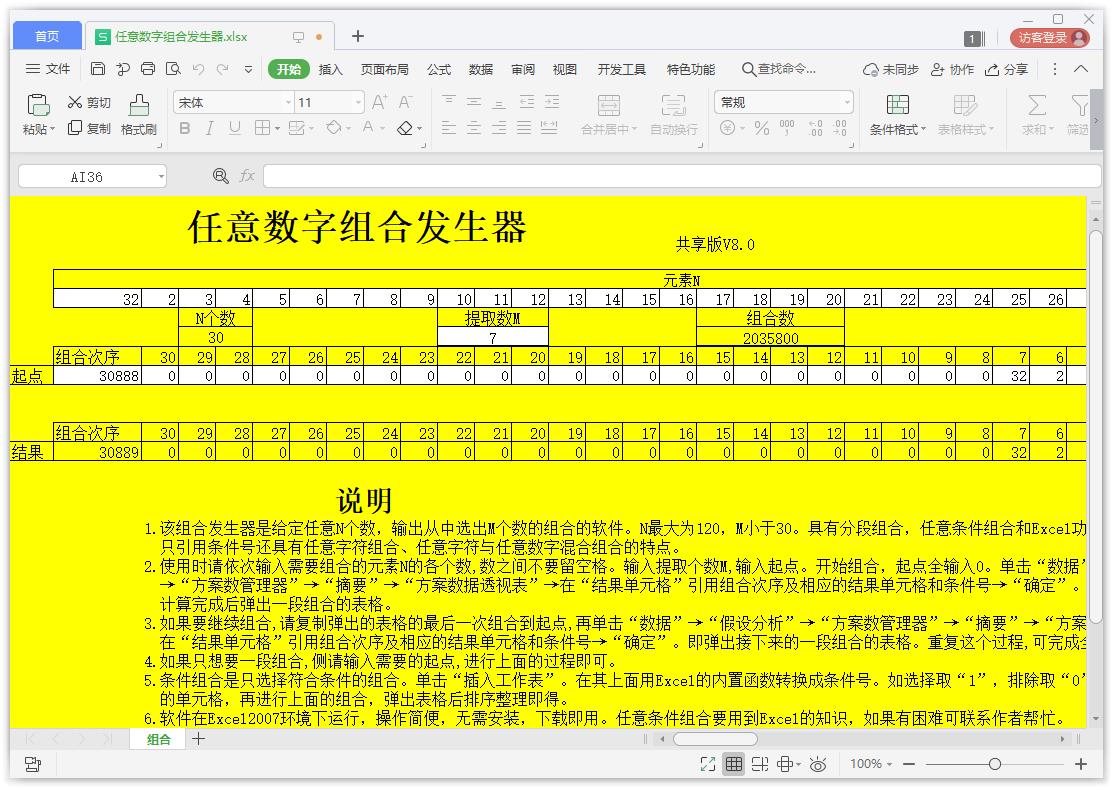The height and width of the screenshot is (788, 1113).
Task: Click the clear format eraser icon
Action: 405,128
